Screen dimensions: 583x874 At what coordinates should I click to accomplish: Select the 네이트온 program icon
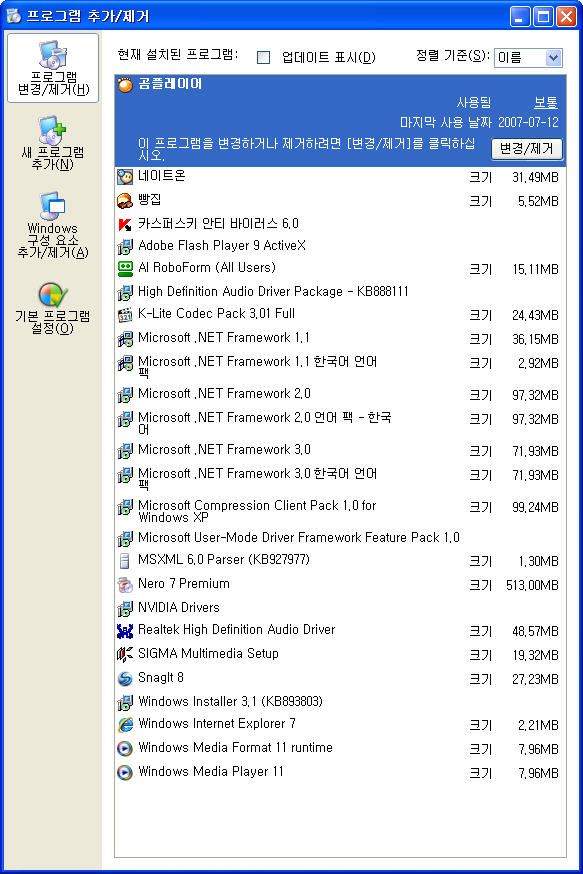(125, 177)
